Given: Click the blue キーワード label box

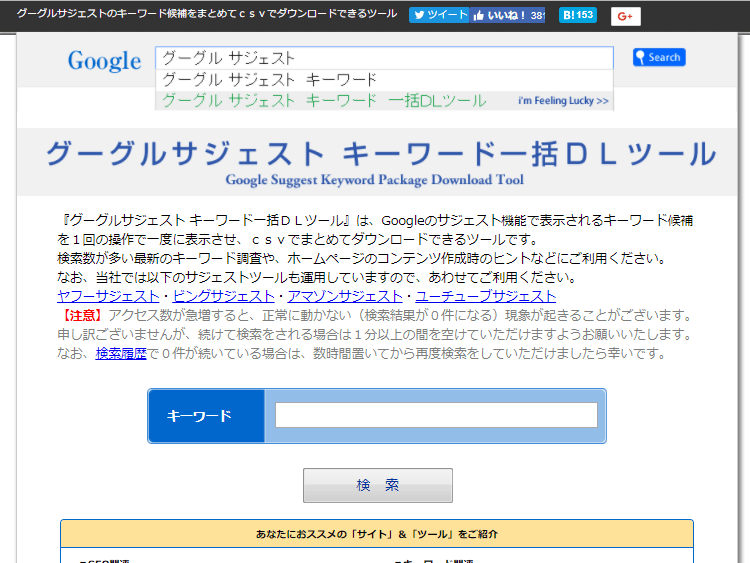Looking at the screenshot, I should (x=206, y=416).
